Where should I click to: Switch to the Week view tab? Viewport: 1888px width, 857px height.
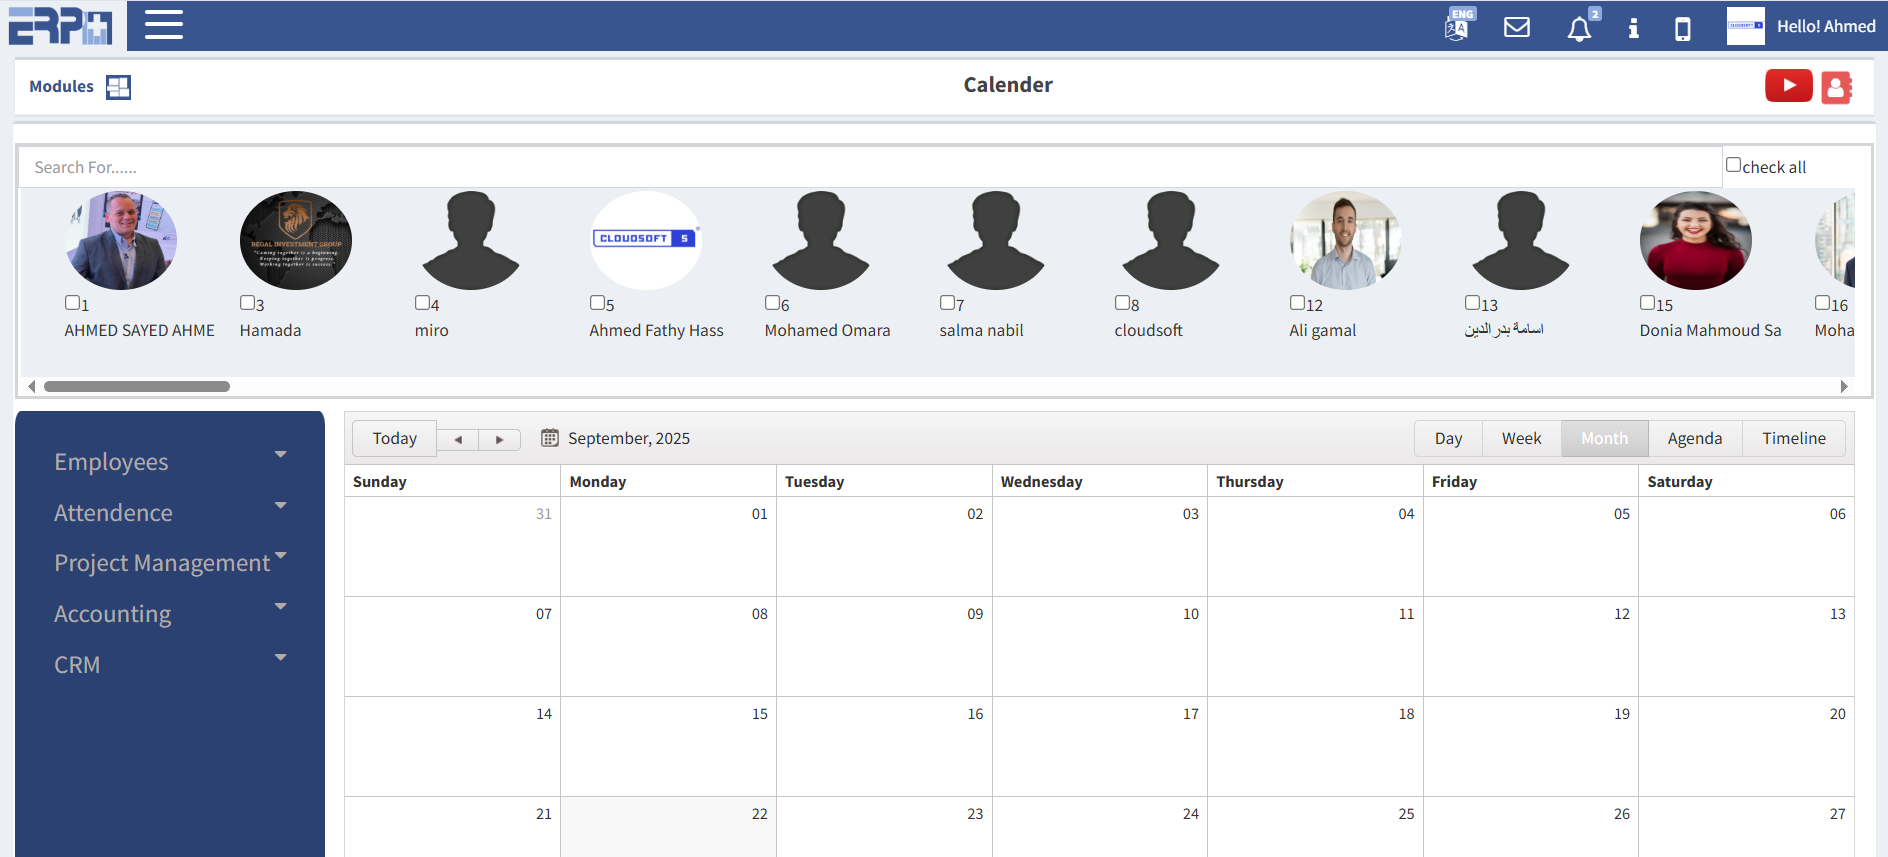point(1521,438)
